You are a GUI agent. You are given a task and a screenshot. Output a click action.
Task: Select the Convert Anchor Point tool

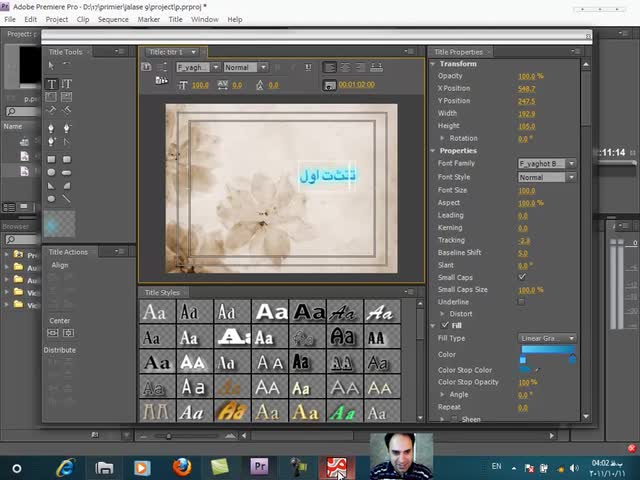(x=66, y=142)
